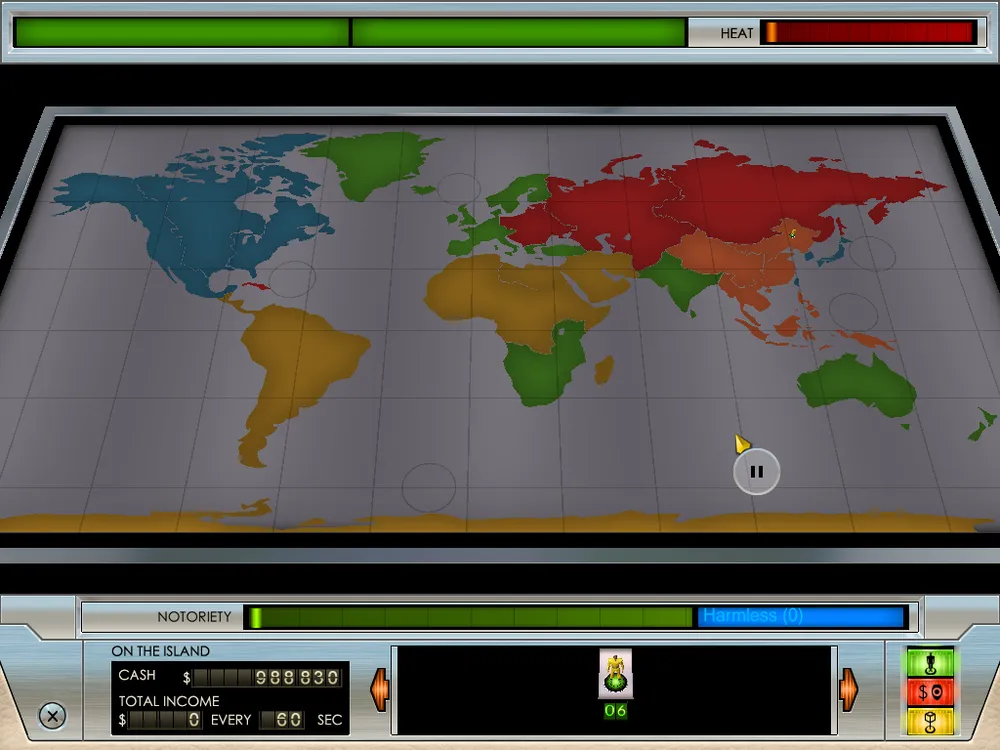Click the green NOTORIETY progress bar
This screenshot has width=1000, height=750.
pos(469,617)
